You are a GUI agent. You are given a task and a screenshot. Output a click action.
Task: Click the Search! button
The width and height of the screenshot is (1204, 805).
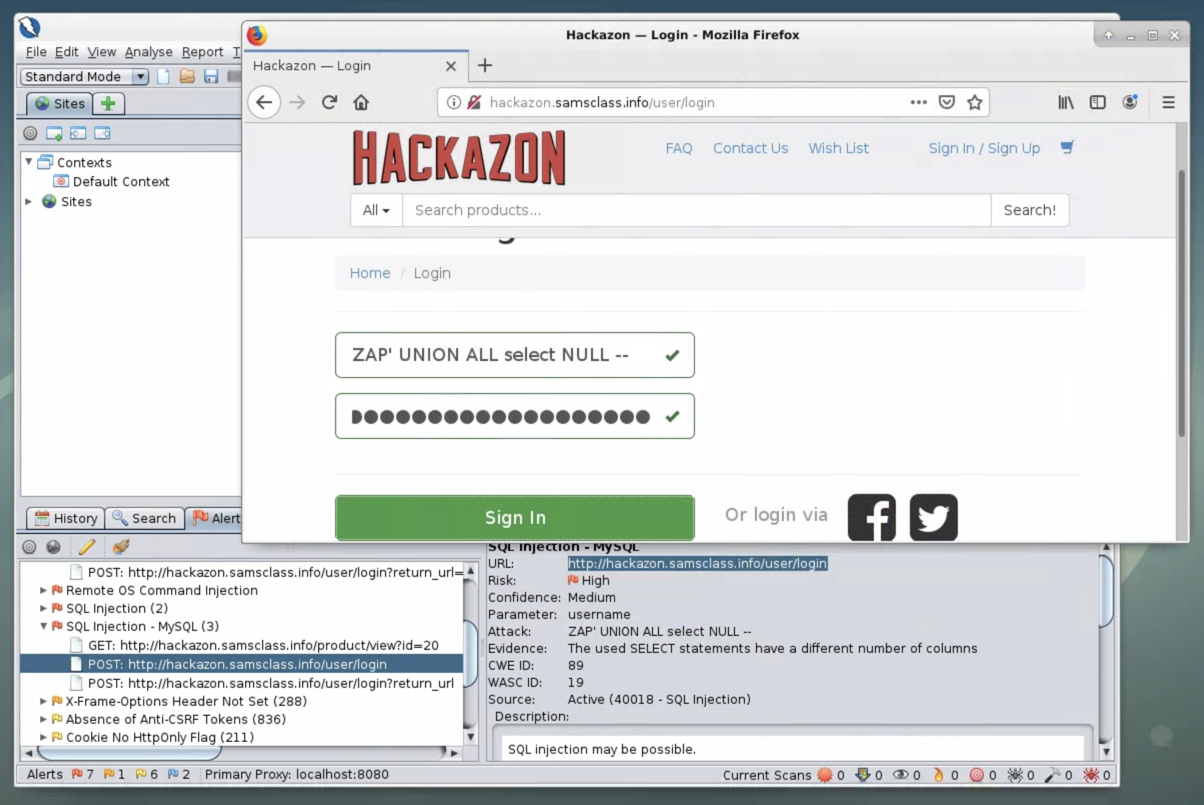pos(1030,210)
